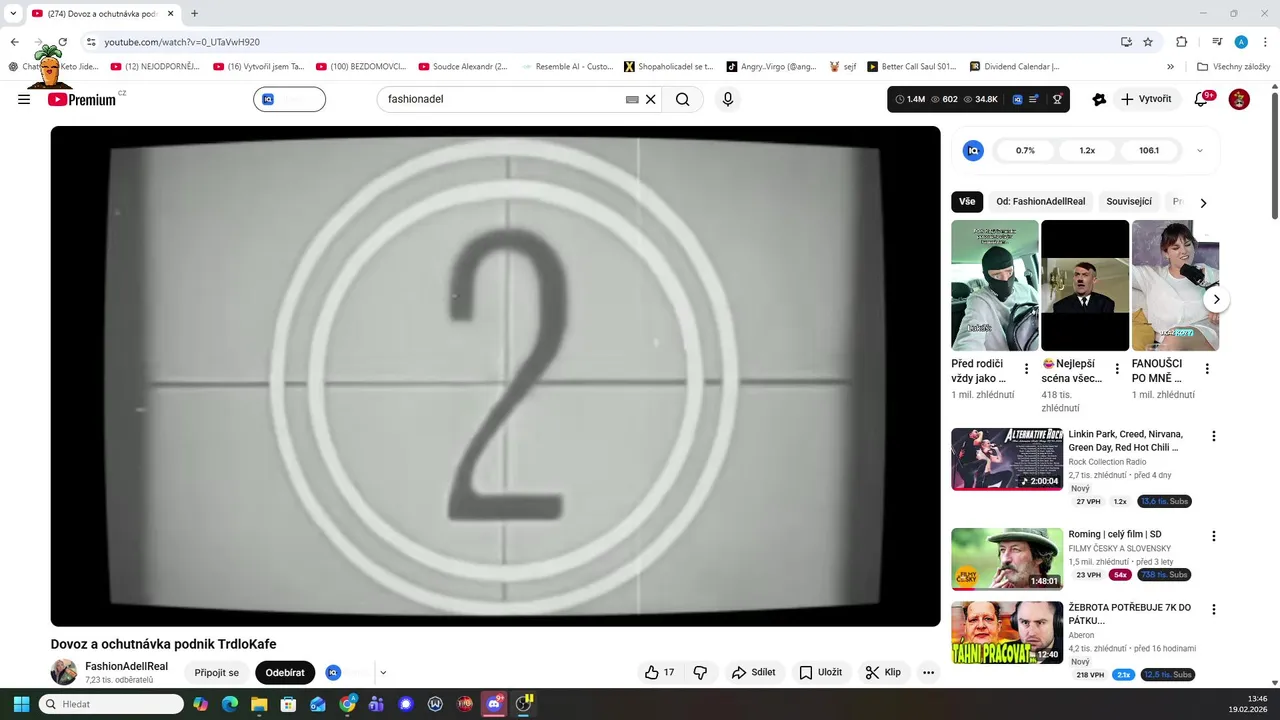1280x720 pixels.
Task: Open the balaclava Shorts thumbnail
Action: click(994, 285)
